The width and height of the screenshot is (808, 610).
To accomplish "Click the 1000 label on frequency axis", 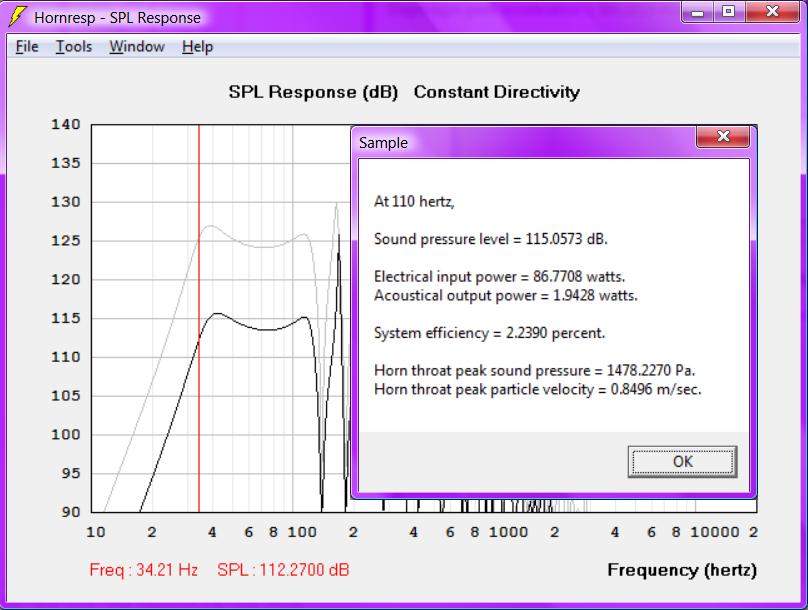I will (508, 532).
